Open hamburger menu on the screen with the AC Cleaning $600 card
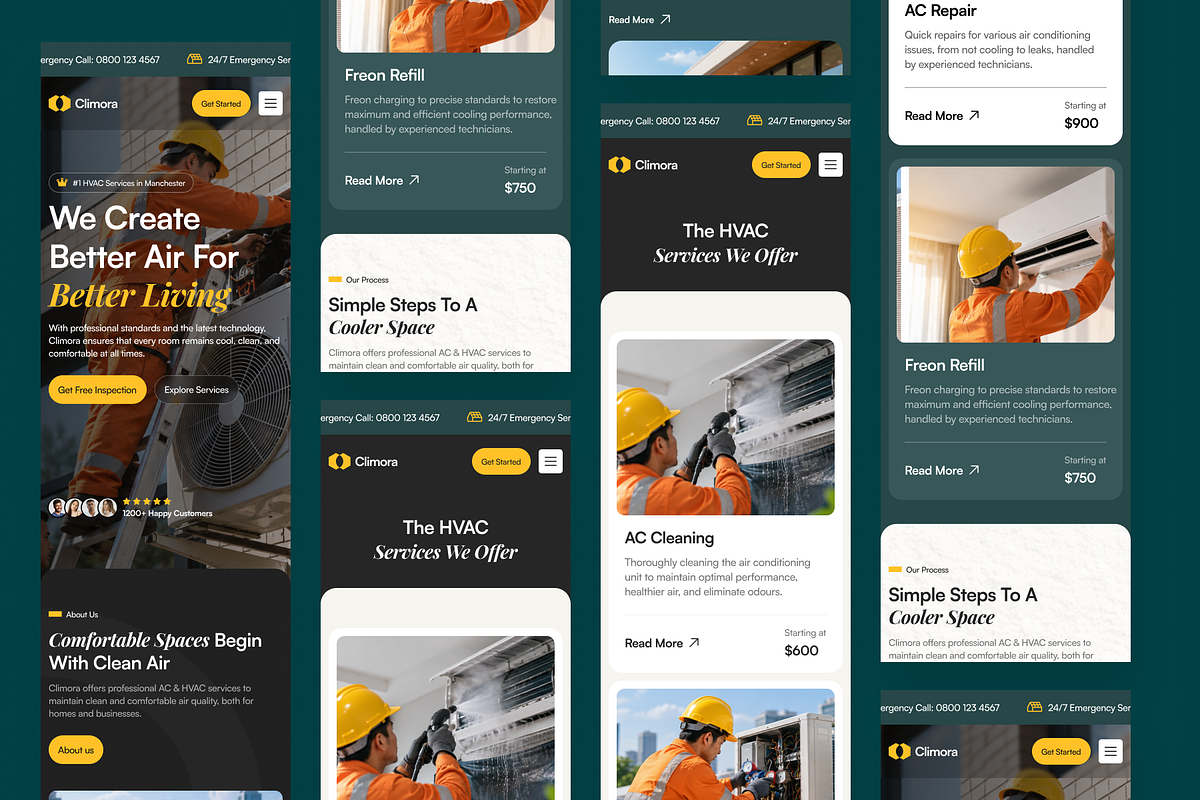This screenshot has height=800, width=1200. [830, 165]
